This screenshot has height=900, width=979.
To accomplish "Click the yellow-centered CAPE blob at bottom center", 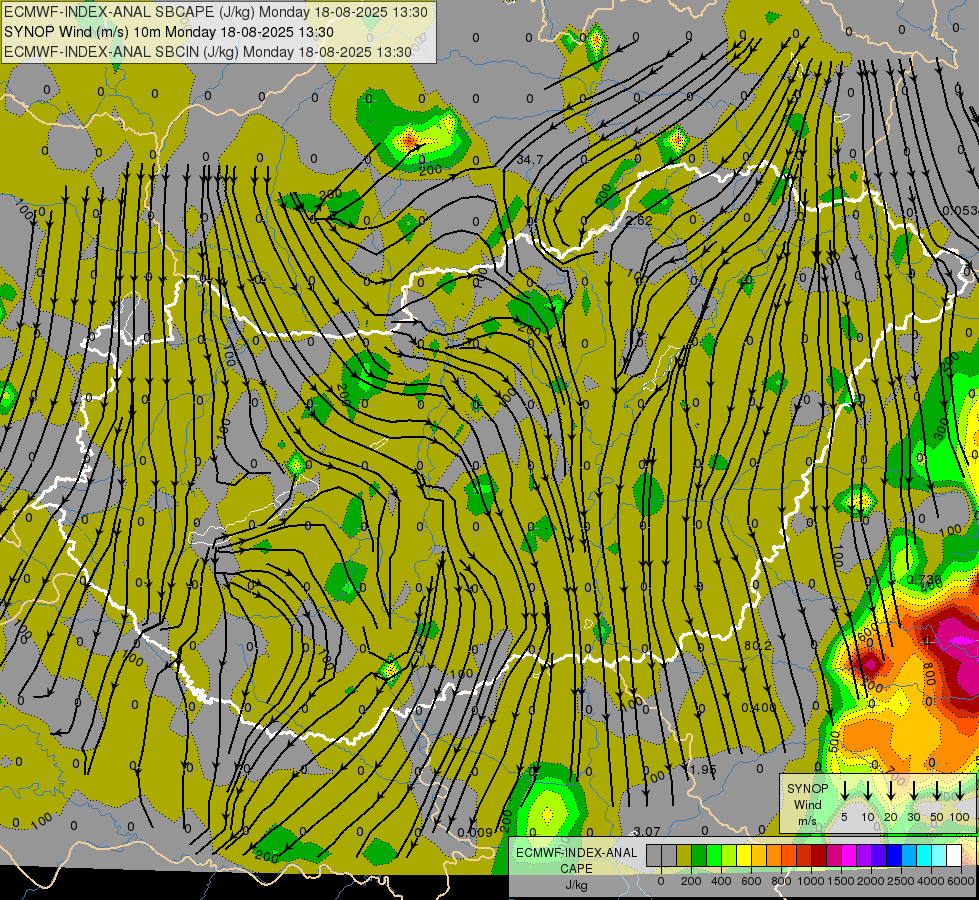I will click(x=548, y=814).
